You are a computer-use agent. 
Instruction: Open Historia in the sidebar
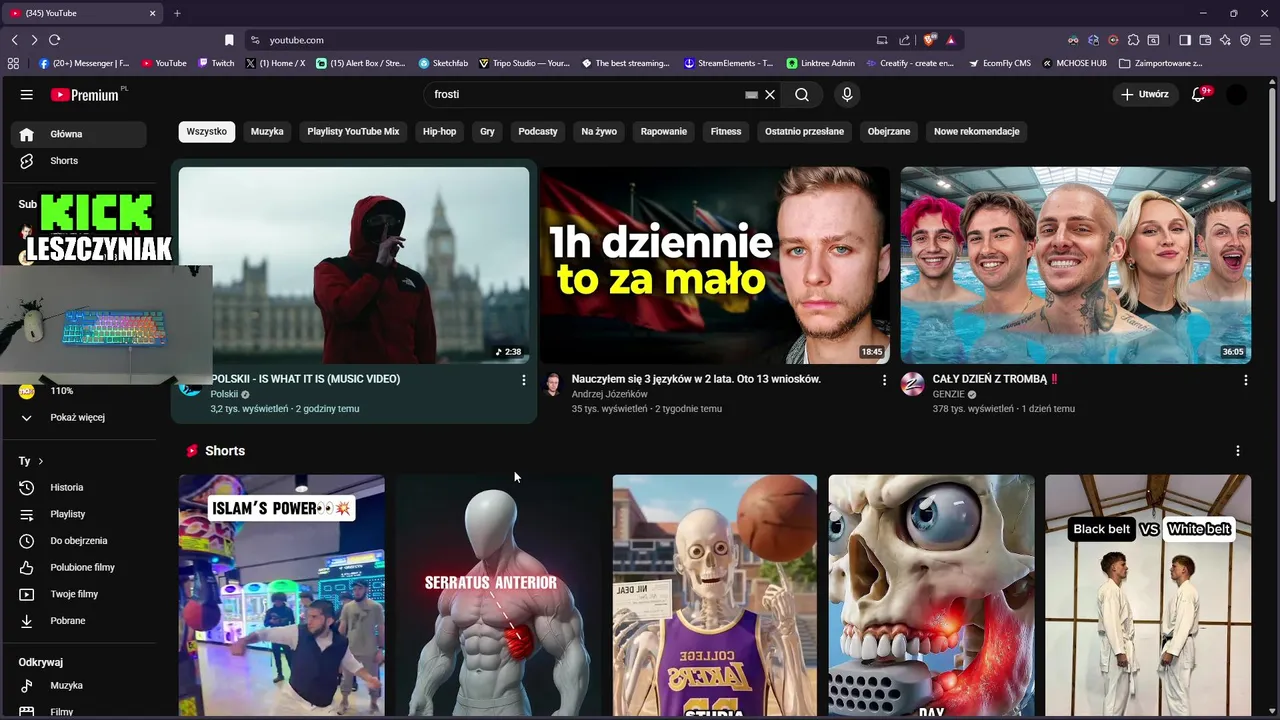point(78,487)
